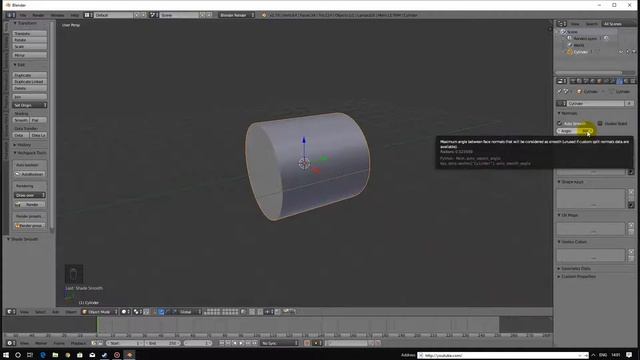640x360 pixels.
Task: Click the Duplicate Linked button
Action: tap(30, 82)
